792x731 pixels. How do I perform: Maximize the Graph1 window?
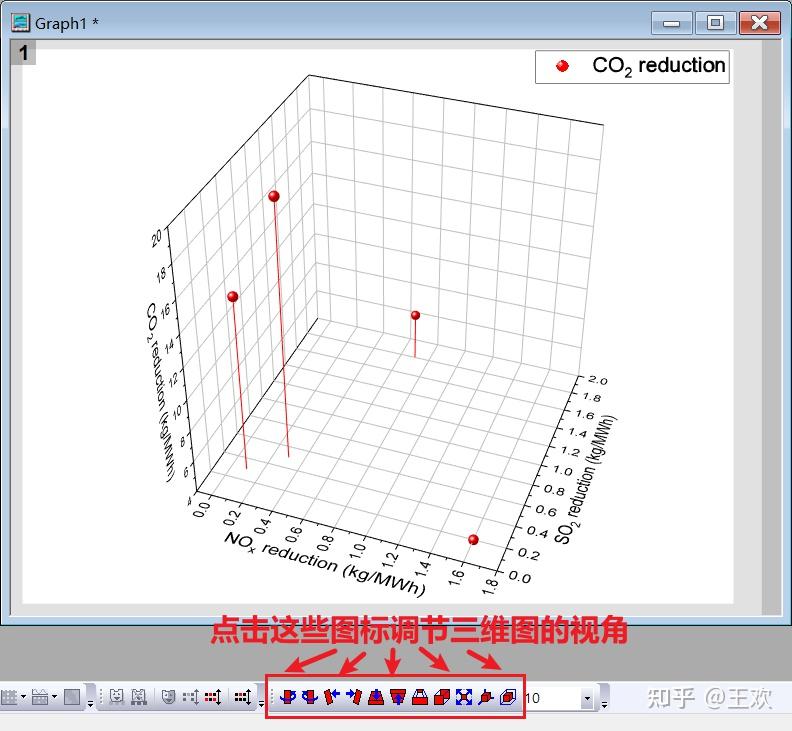715,23
